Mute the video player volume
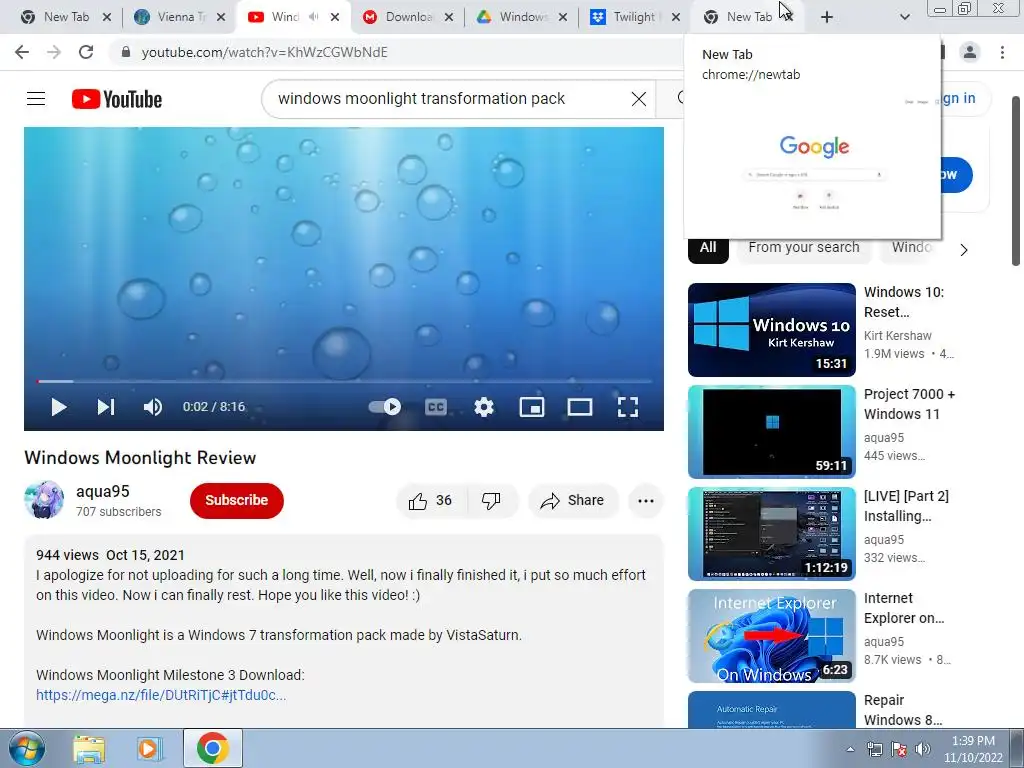 (153, 407)
